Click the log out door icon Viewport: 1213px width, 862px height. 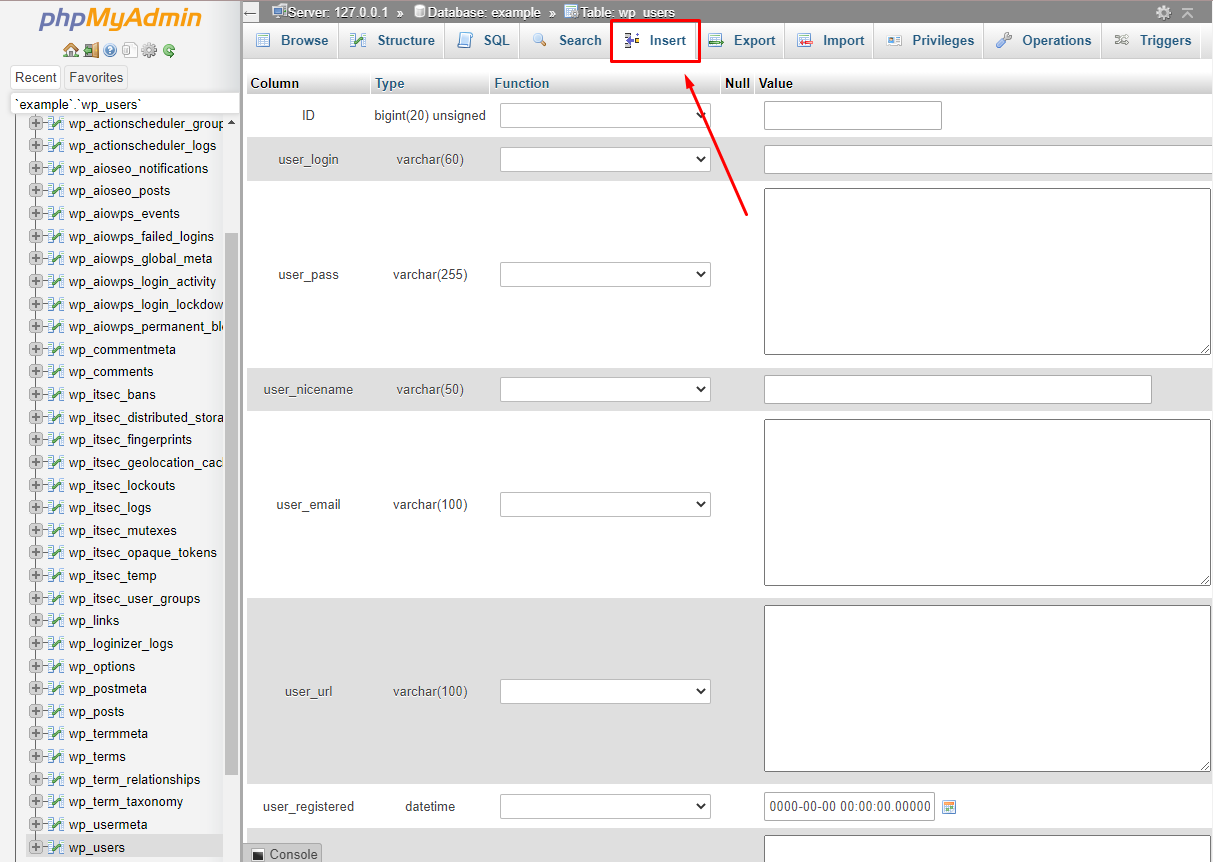tap(90, 50)
